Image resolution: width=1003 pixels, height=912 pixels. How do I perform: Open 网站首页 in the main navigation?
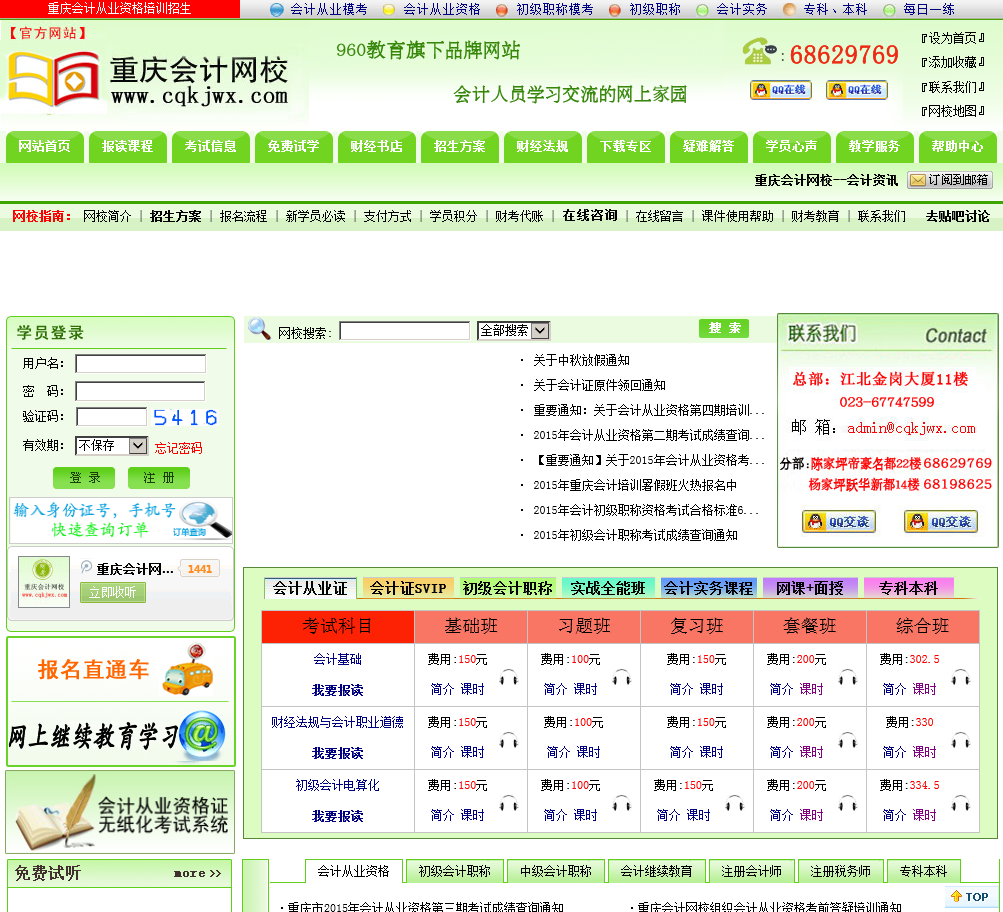coord(45,147)
